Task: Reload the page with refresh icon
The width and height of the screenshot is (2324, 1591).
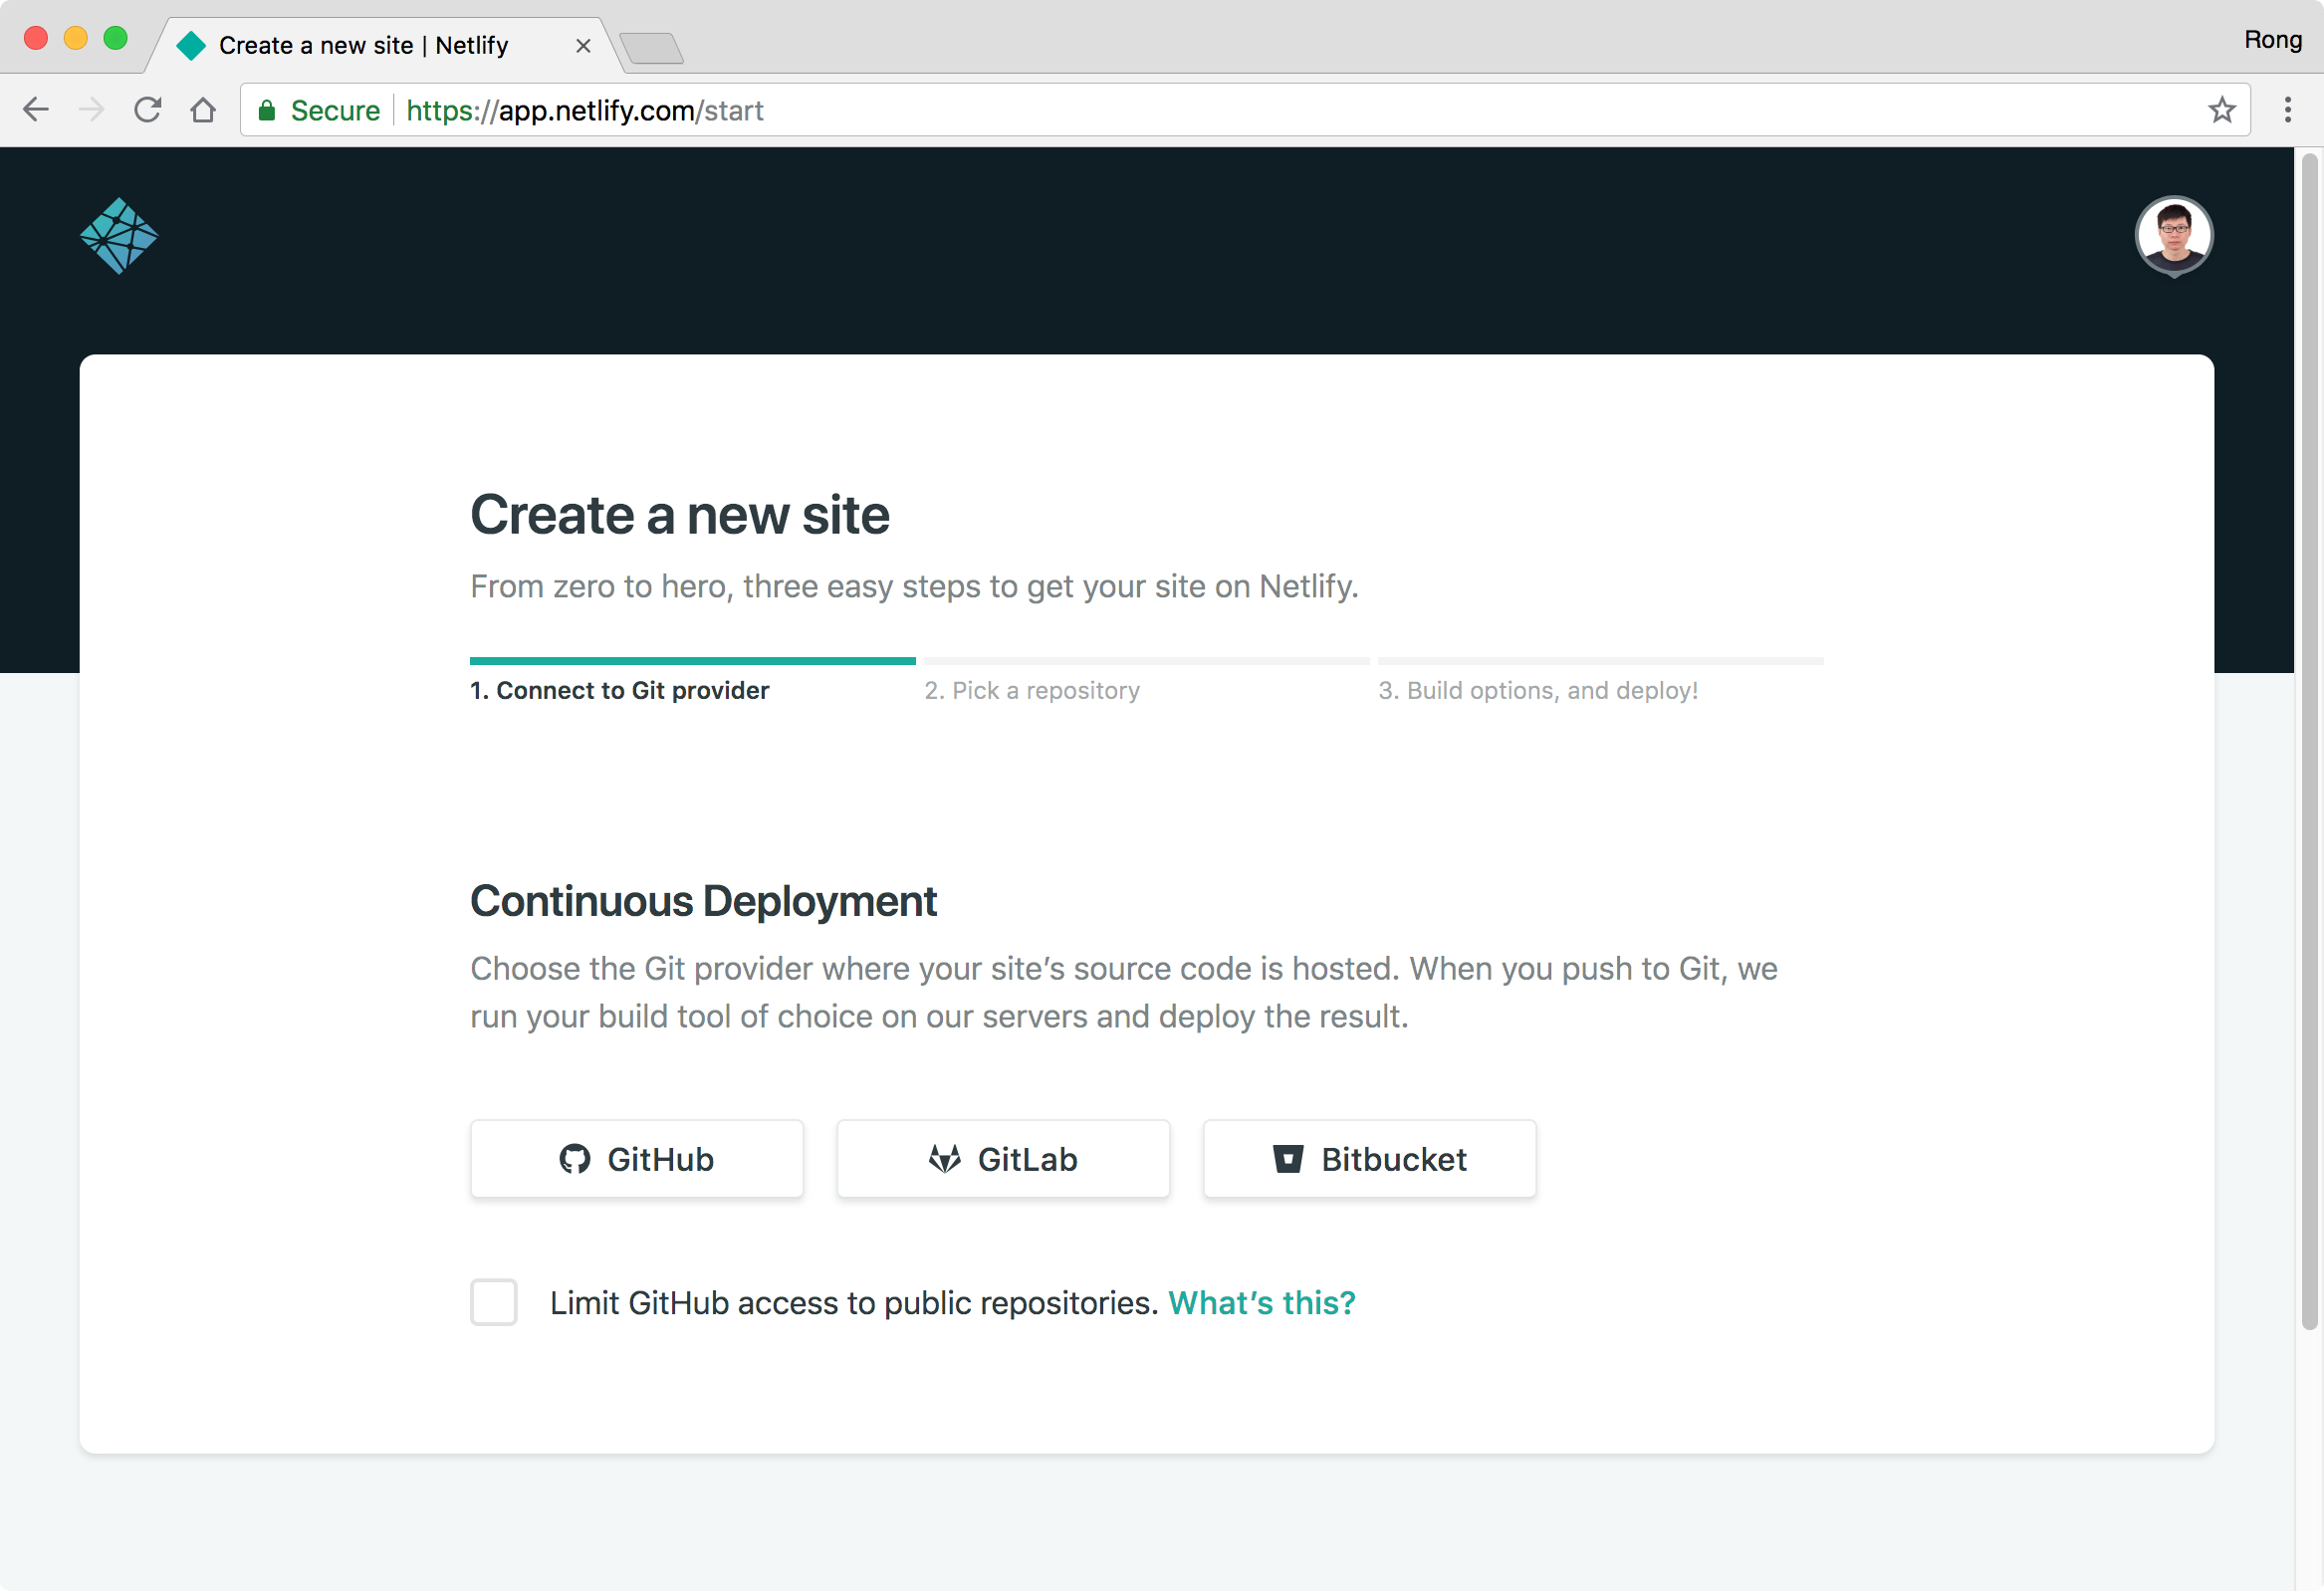Action: pyautogui.click(x=148, y=110)
